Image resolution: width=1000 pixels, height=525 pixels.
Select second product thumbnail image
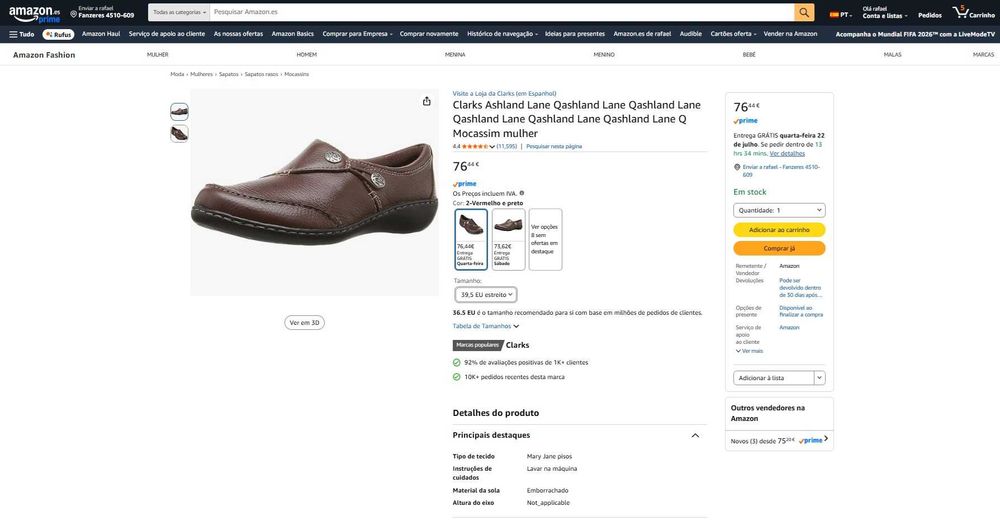coord(179,133)
